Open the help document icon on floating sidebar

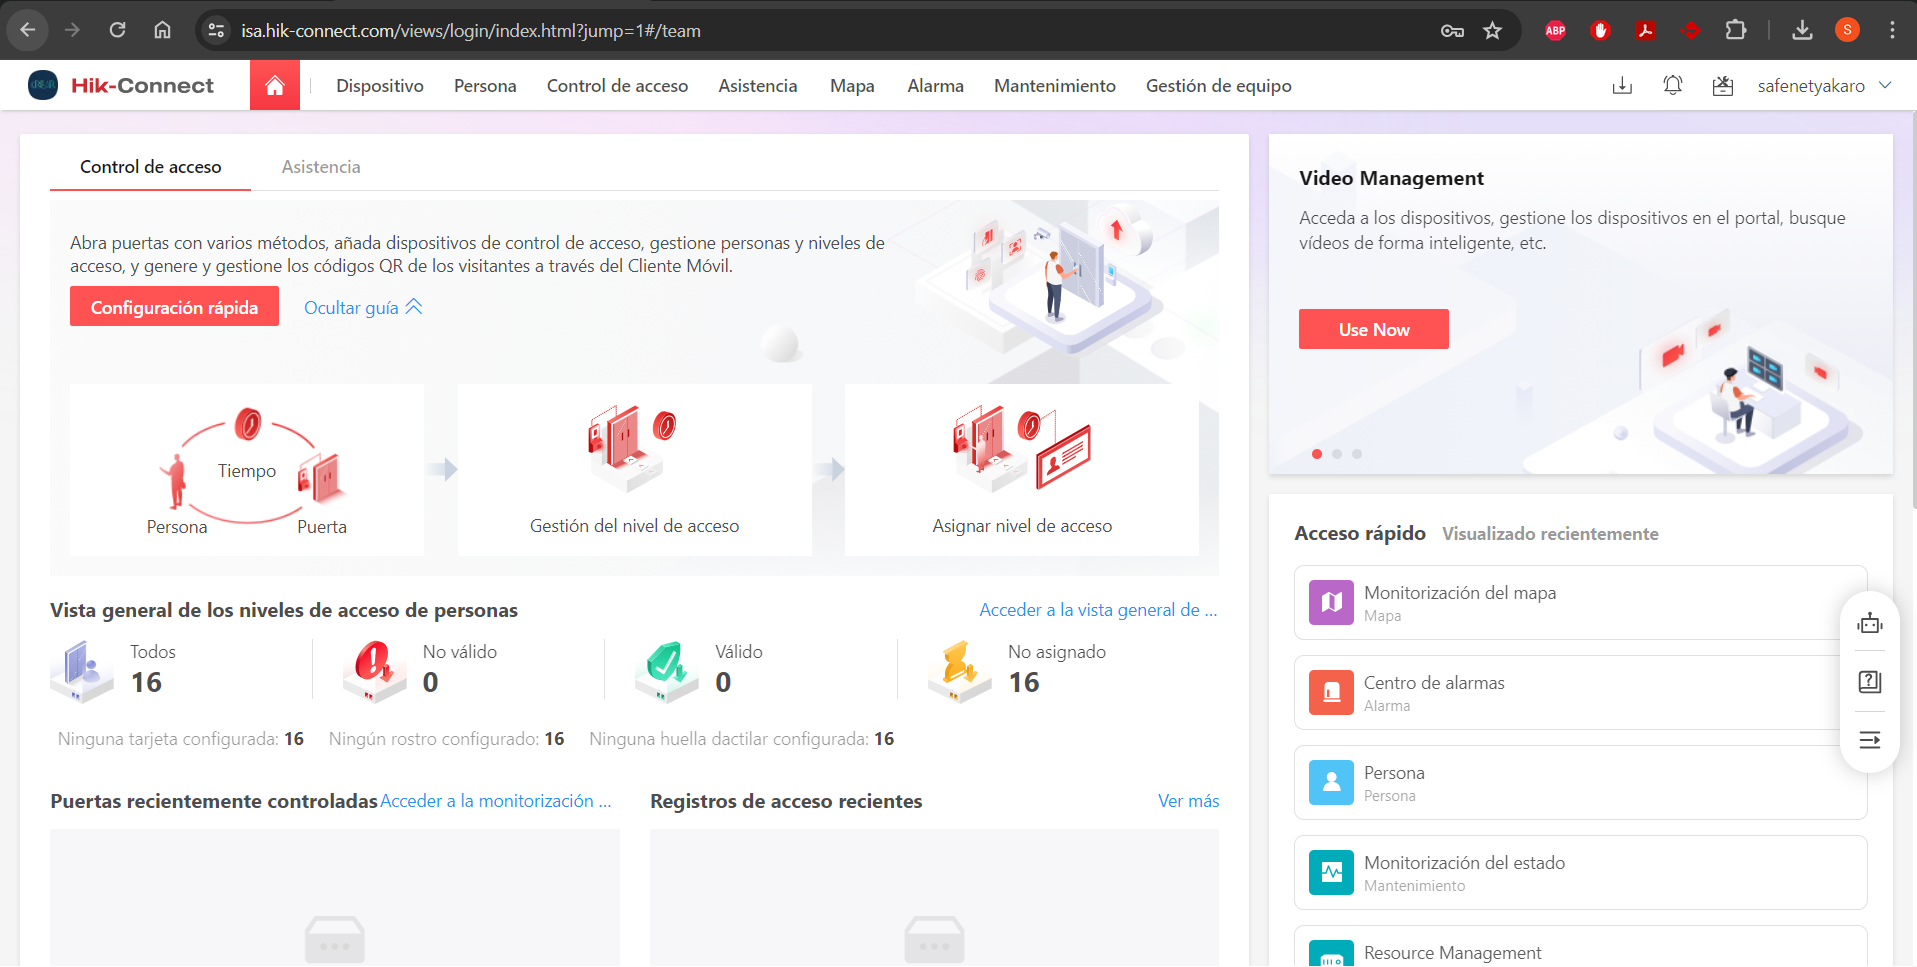click(1869, 682)
